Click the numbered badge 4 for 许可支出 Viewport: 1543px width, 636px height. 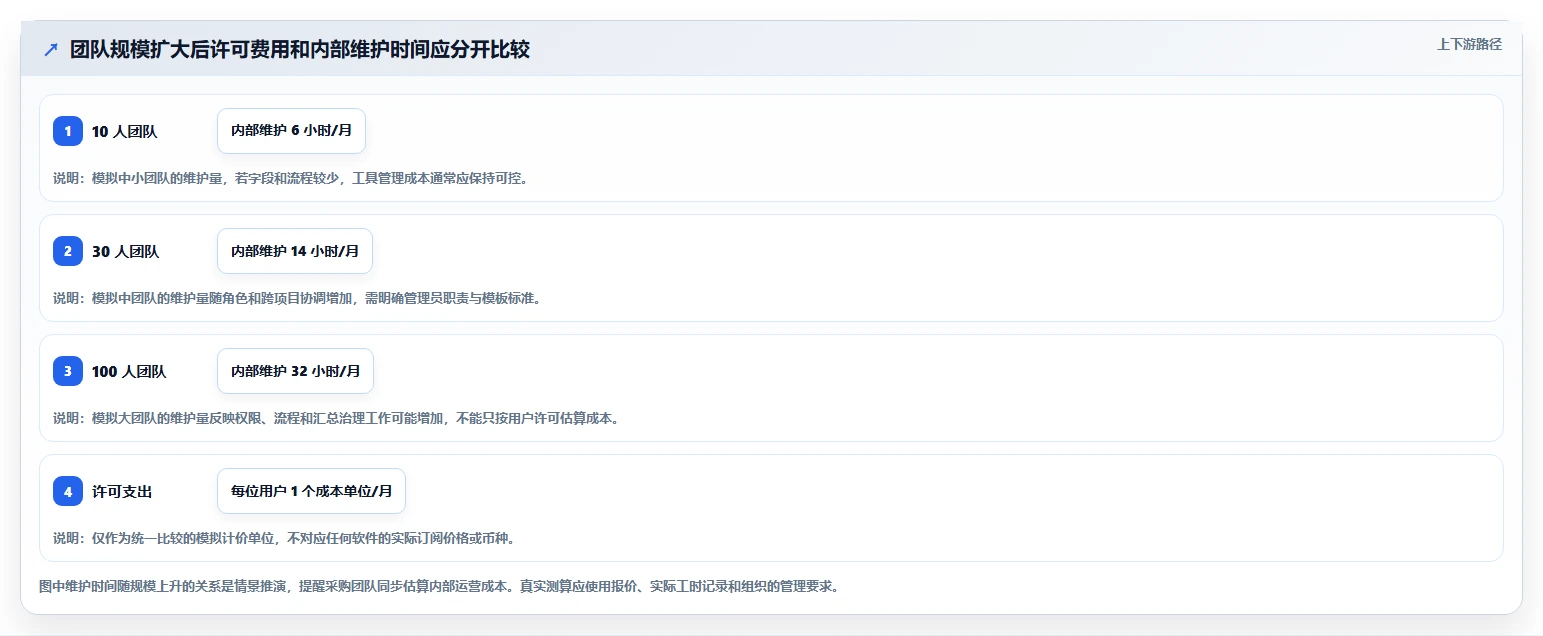click(68, 491)
